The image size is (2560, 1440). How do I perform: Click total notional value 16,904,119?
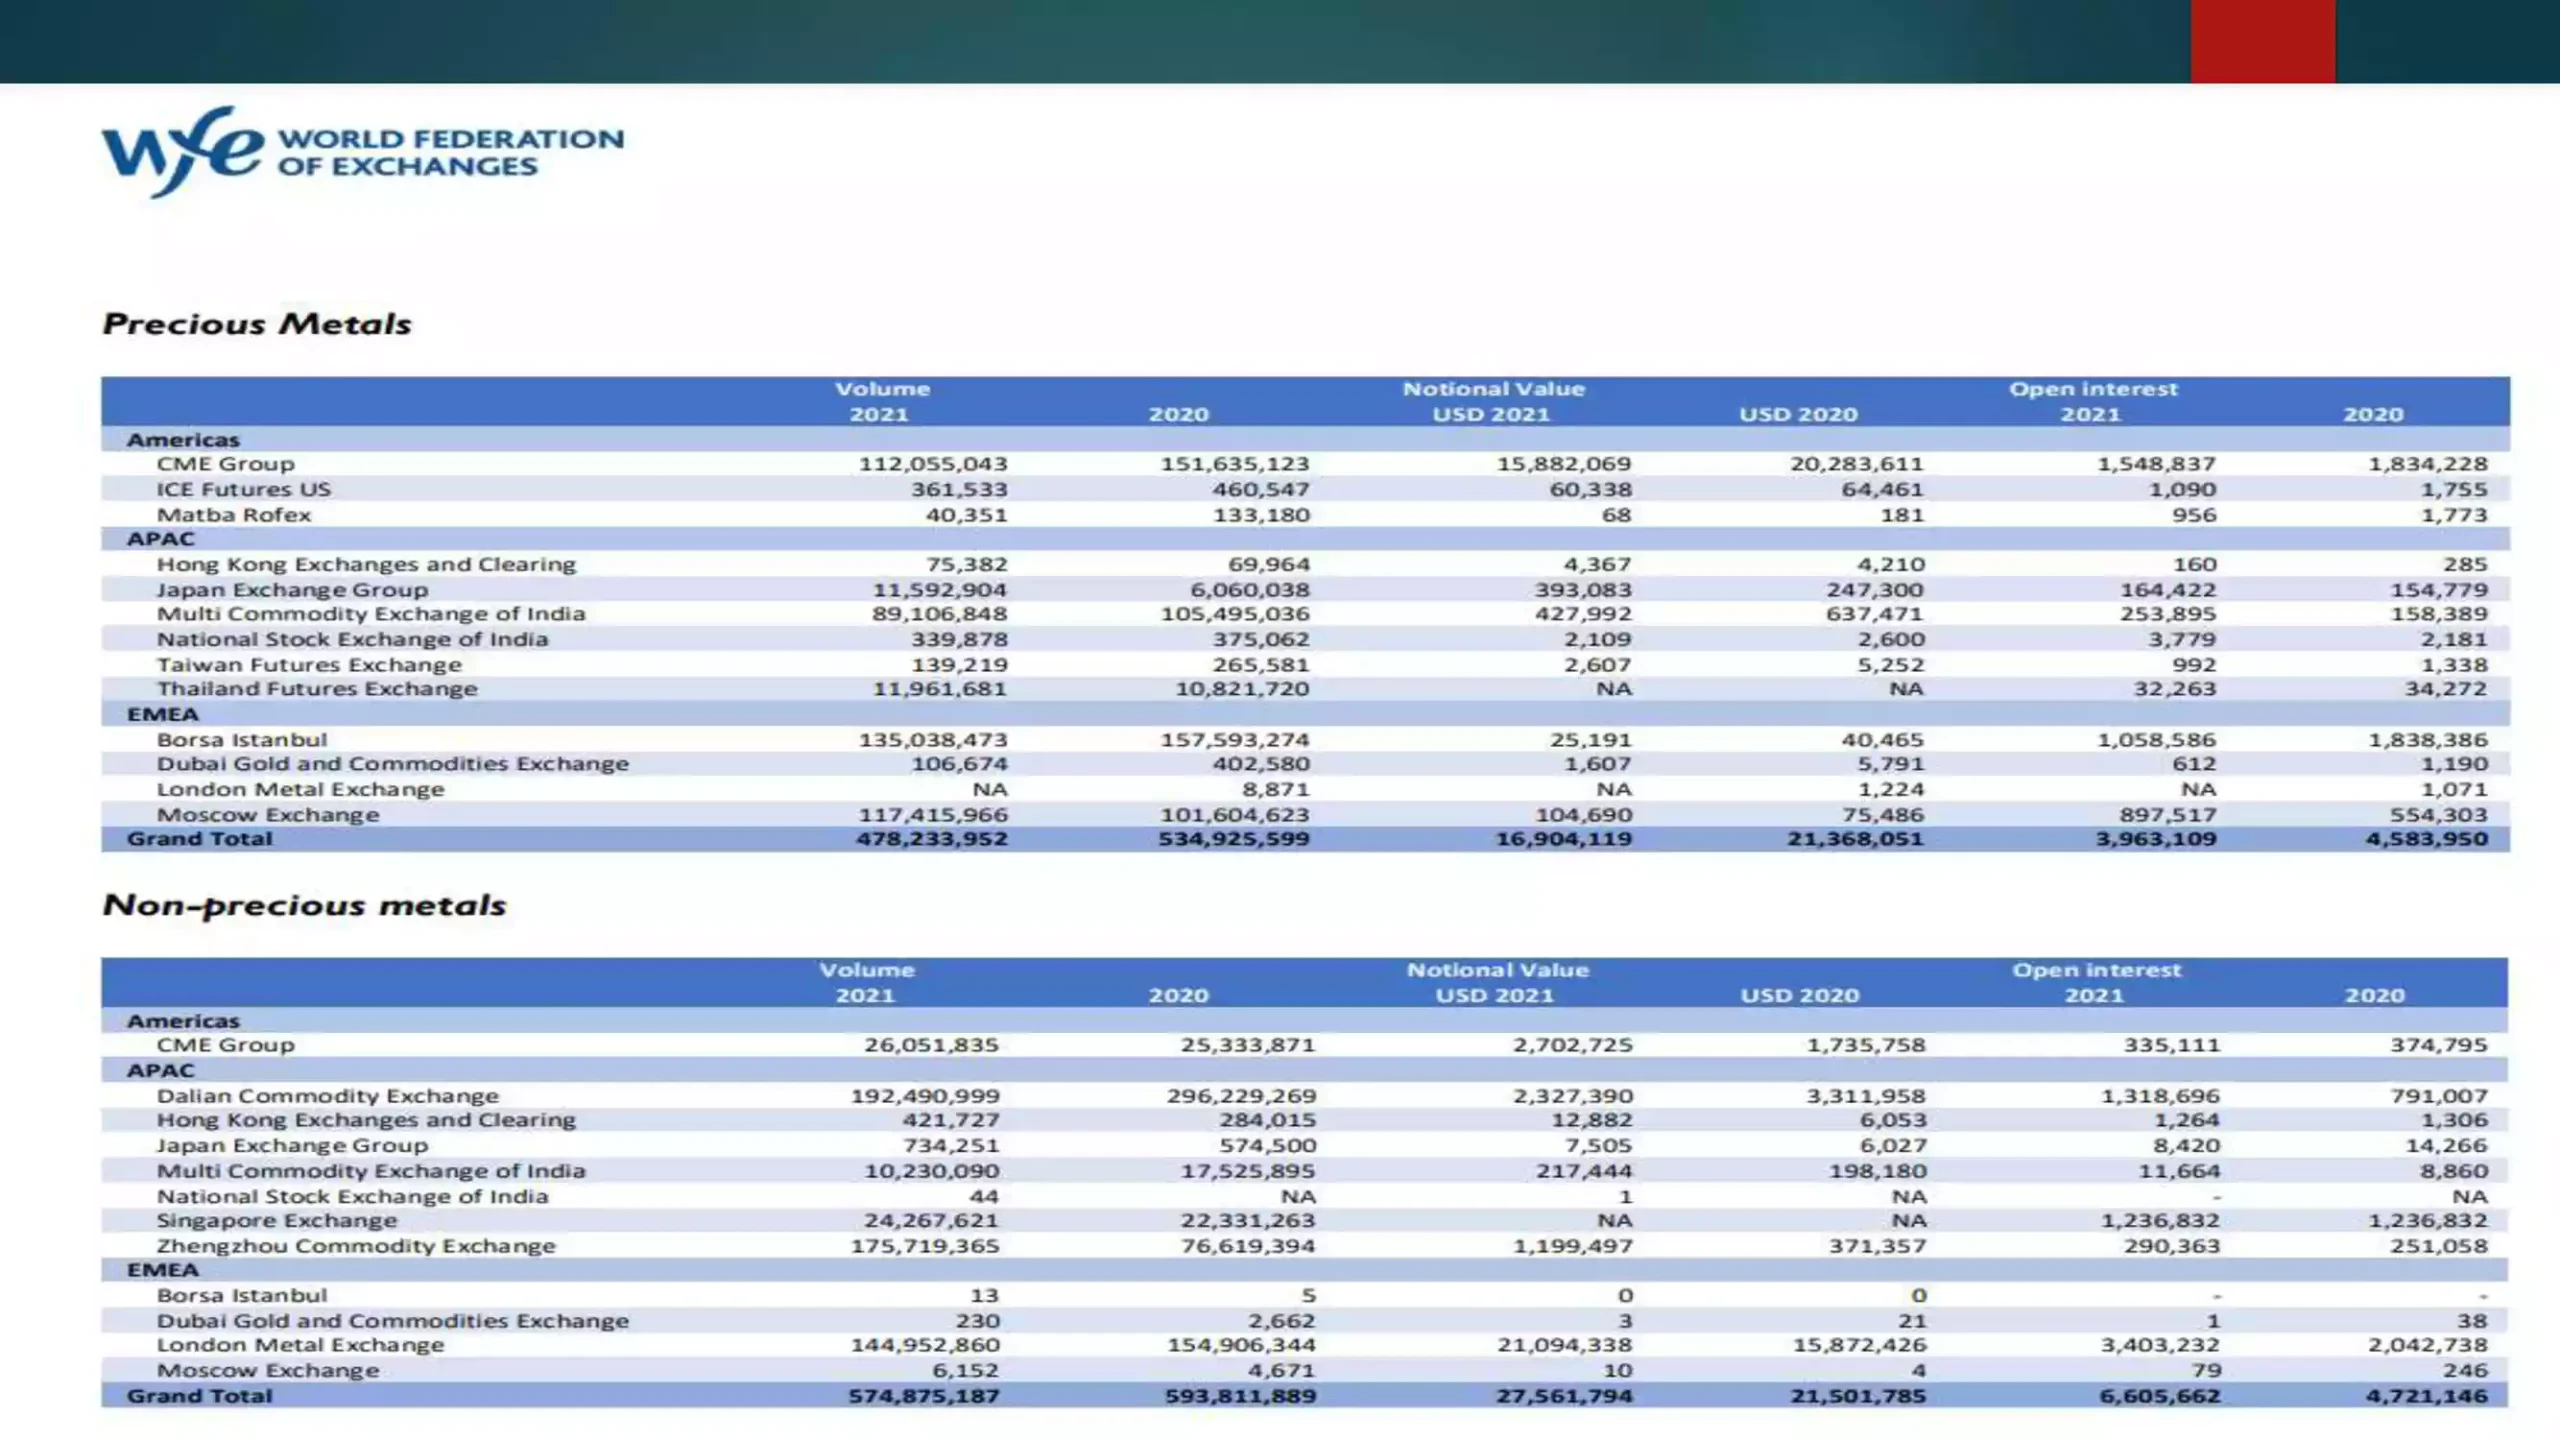click(x=1563, y=839)
